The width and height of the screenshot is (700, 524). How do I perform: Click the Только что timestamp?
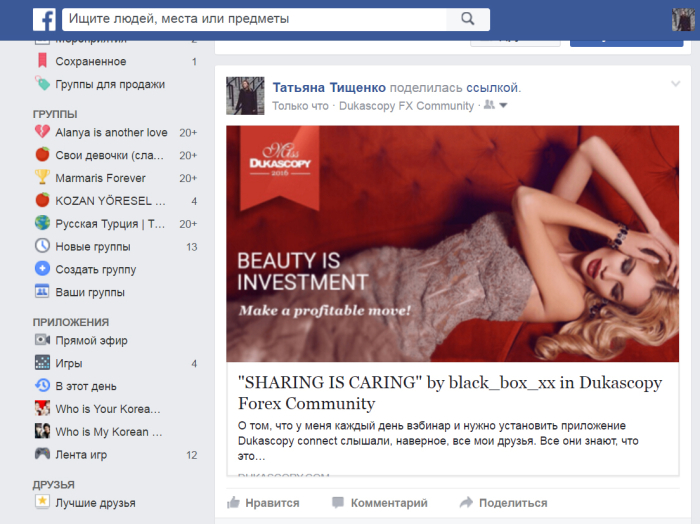click(300, 106)
